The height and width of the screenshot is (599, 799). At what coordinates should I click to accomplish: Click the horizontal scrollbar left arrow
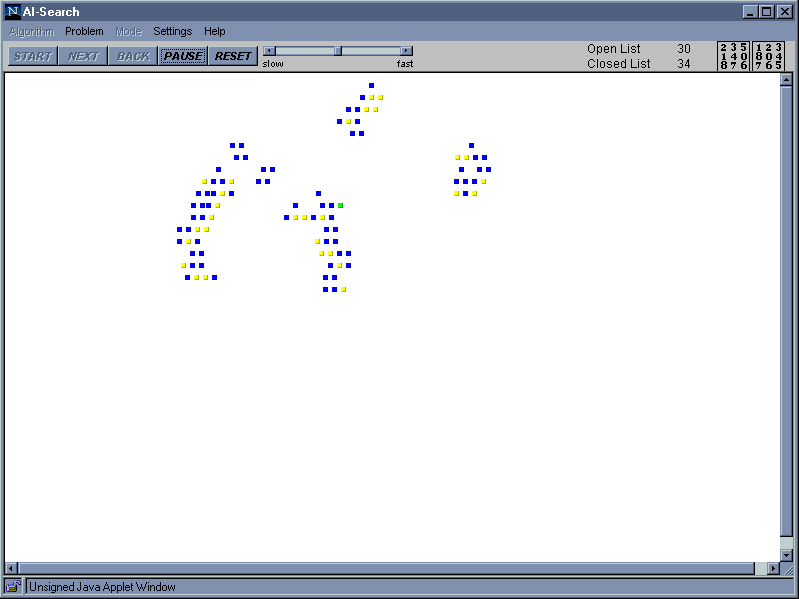point(11,568)
